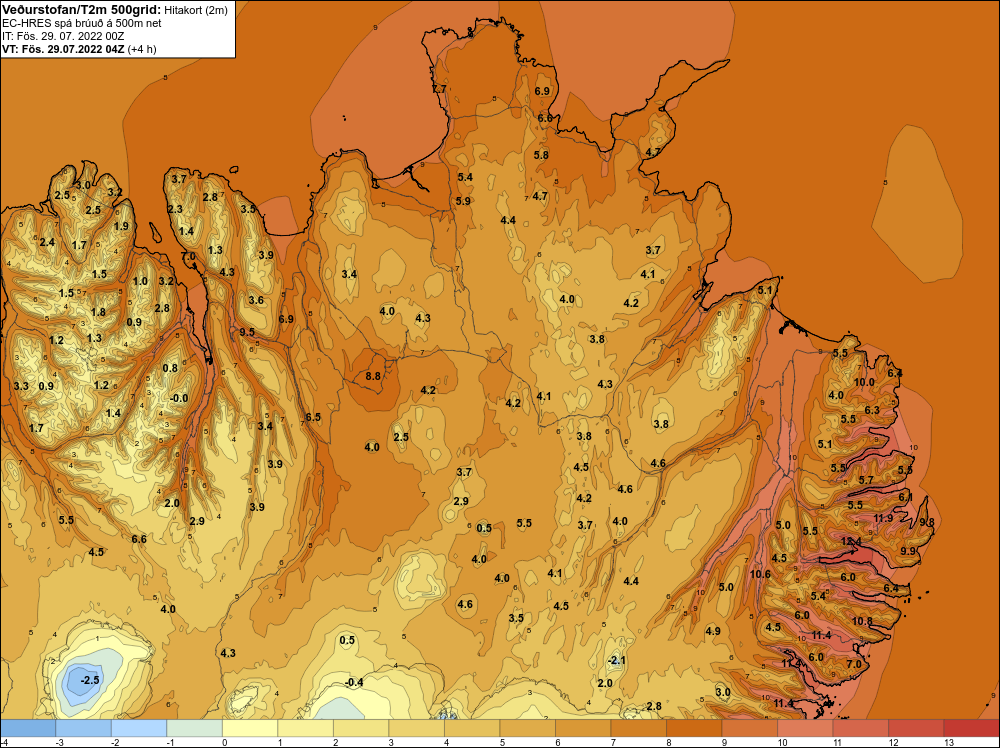Click the 6.1 temperature value

pos(906,497)
